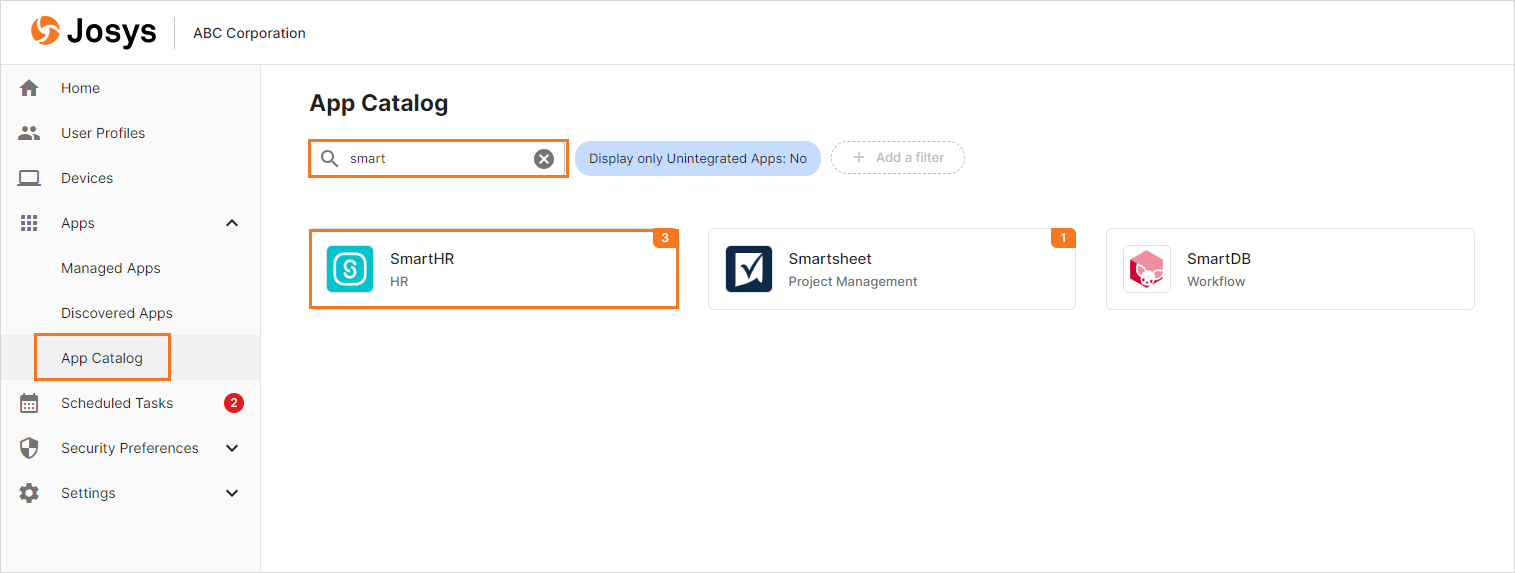
Task: Click the Smartsheet count badge 1
Action: [x=1063, y=238]
